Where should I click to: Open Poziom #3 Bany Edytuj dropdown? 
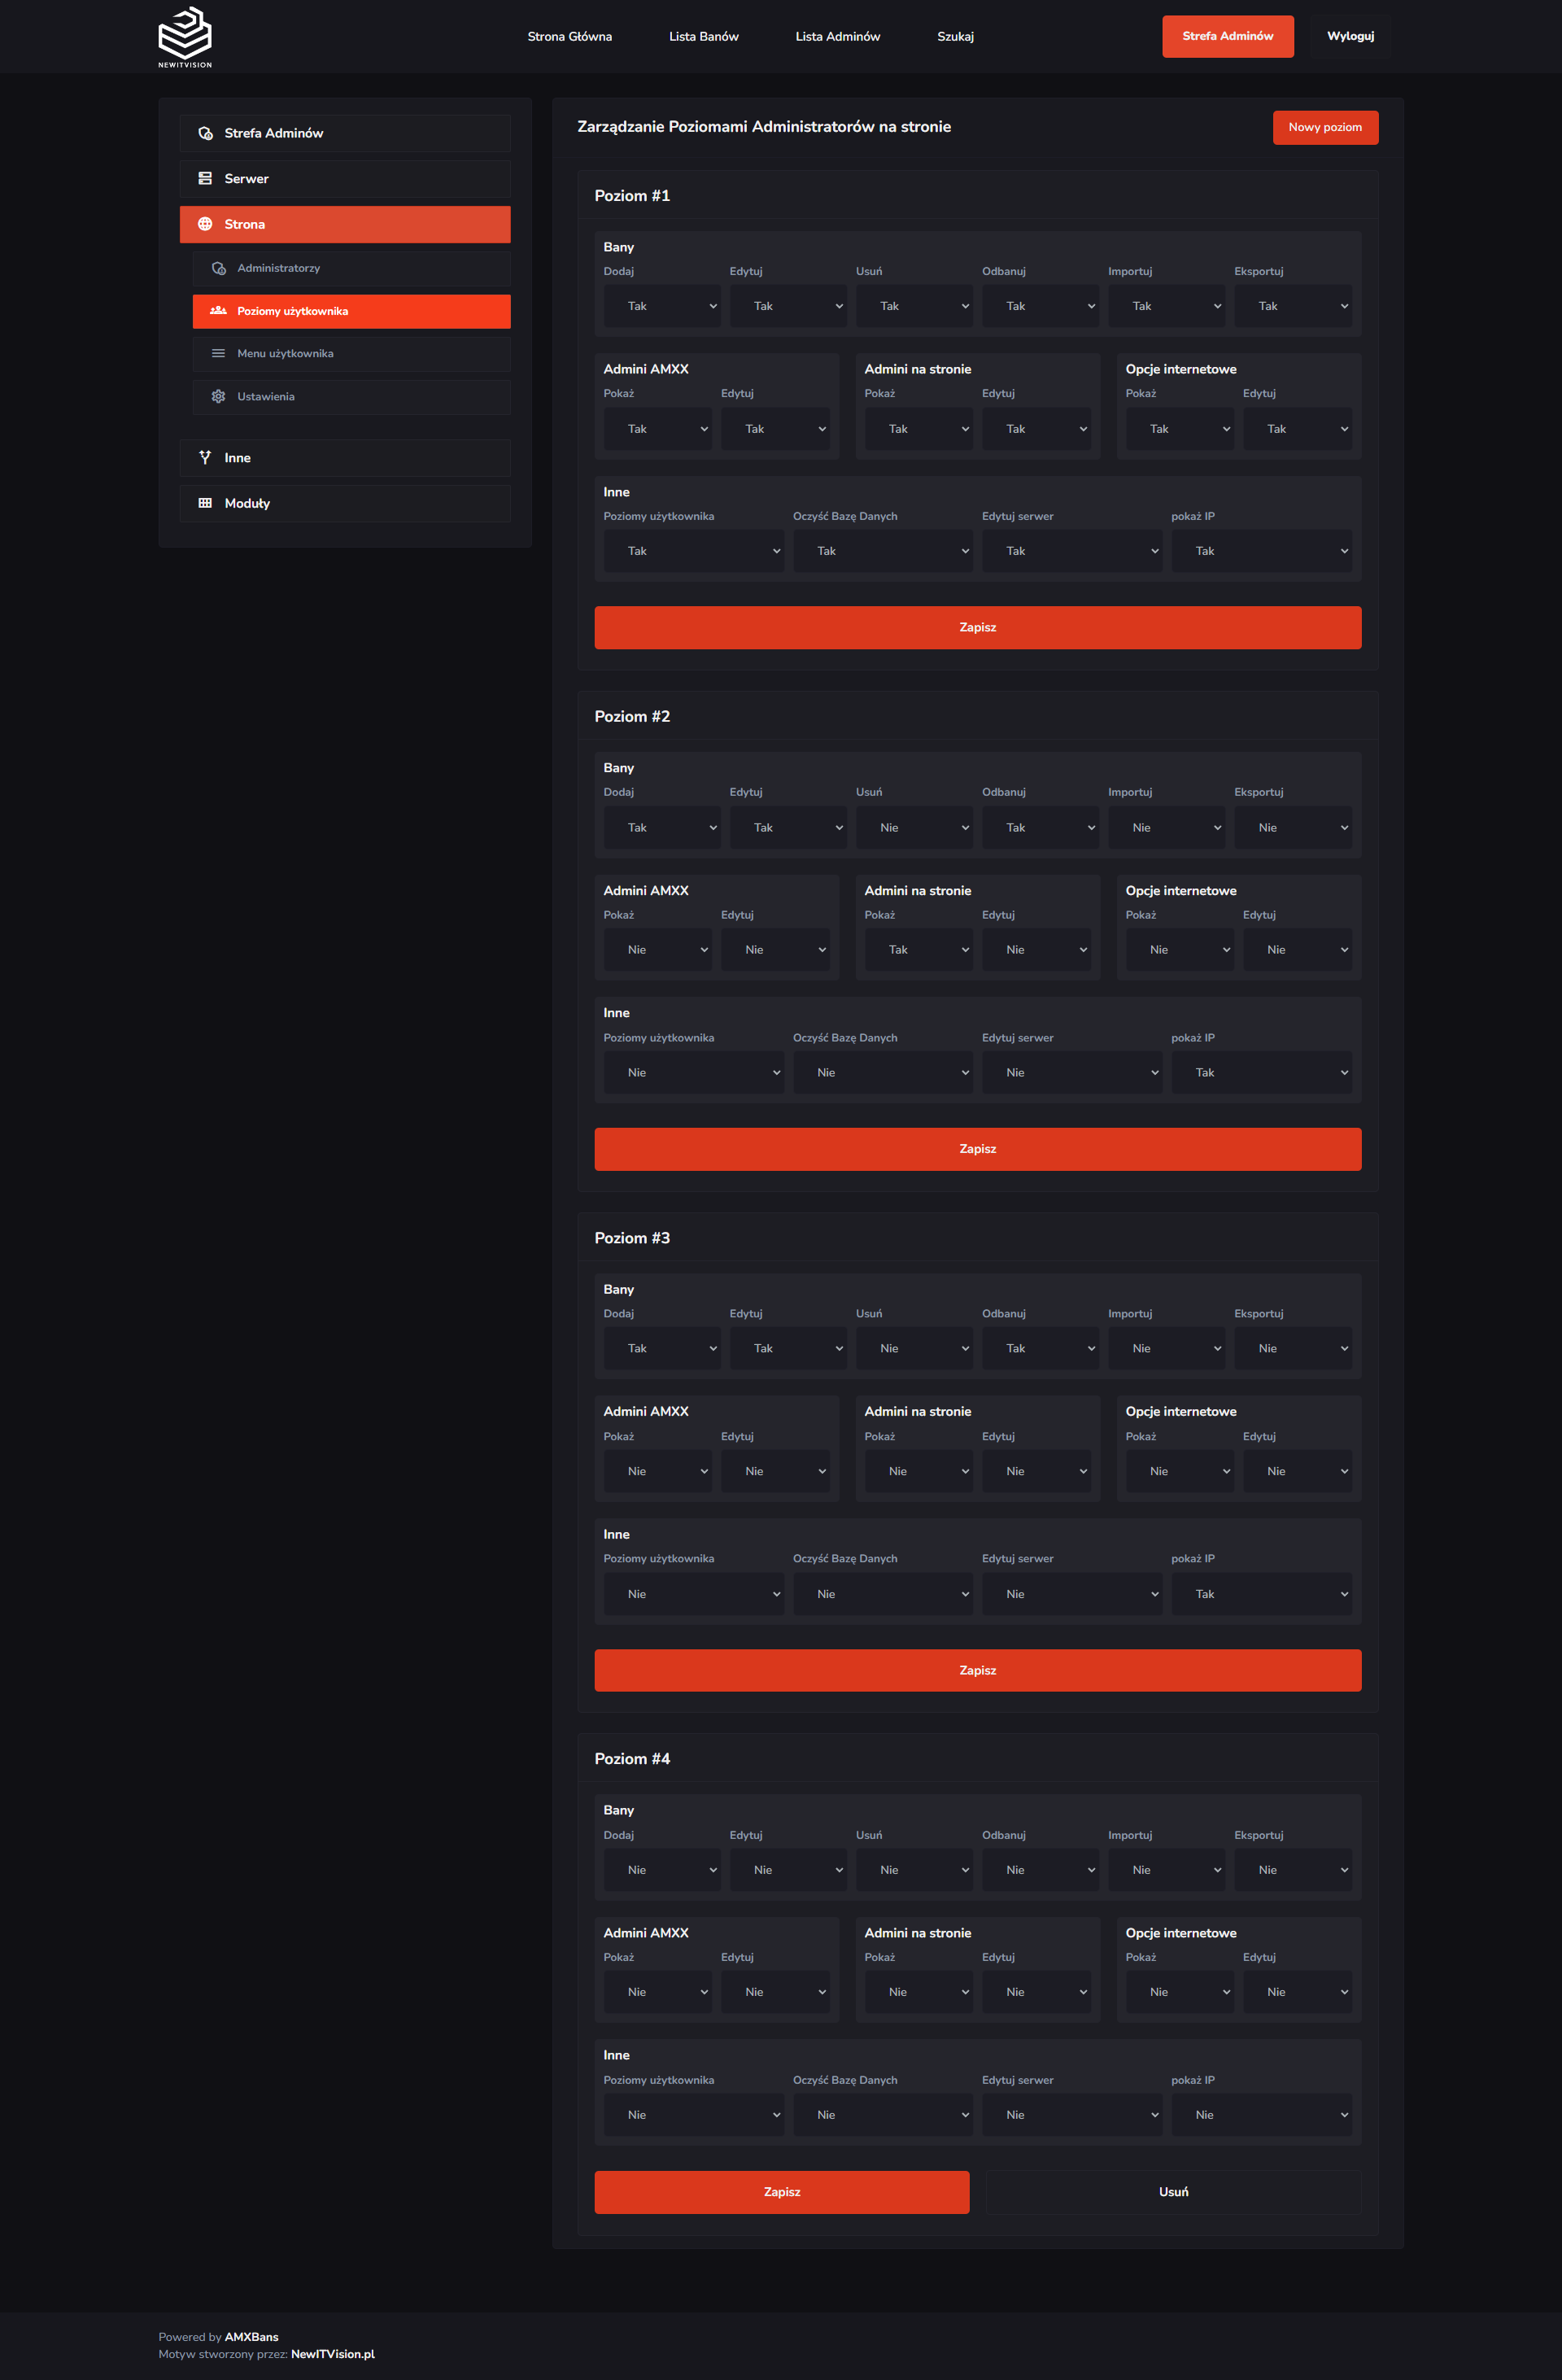coord(788,1349)
